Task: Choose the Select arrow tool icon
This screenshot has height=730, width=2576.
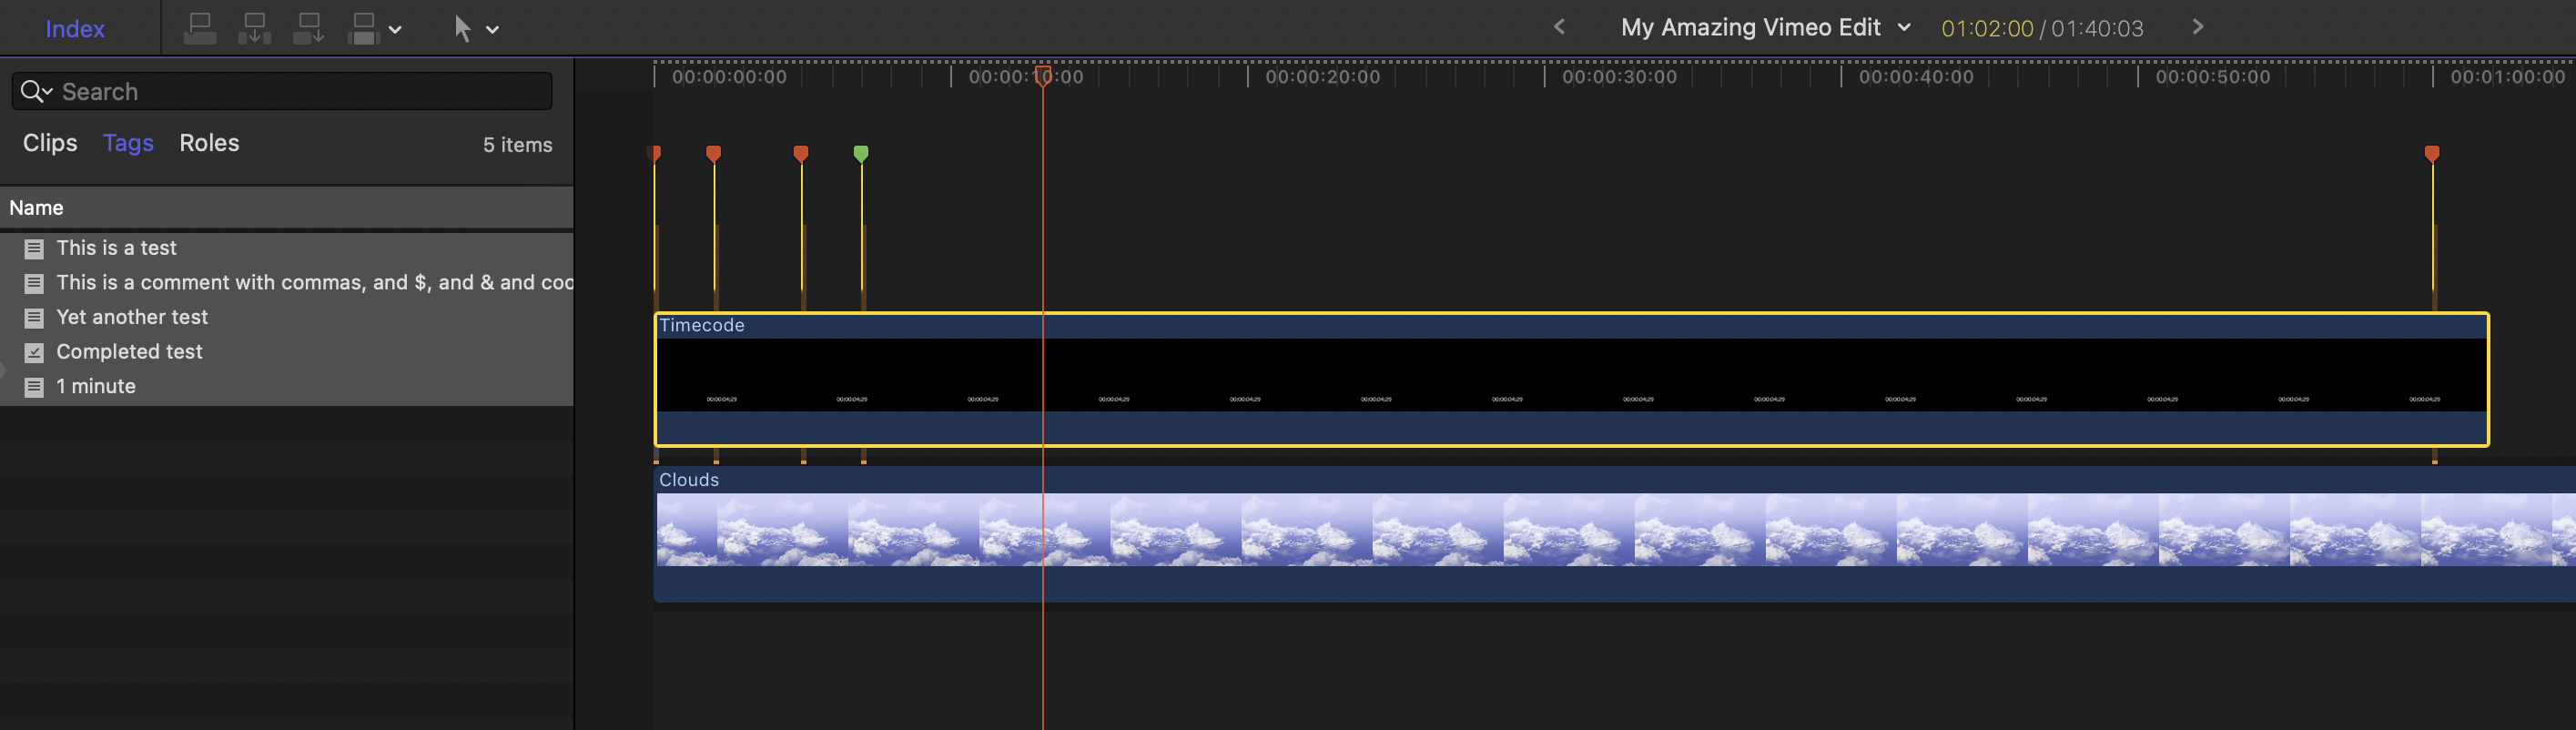Action: point(462,28)
